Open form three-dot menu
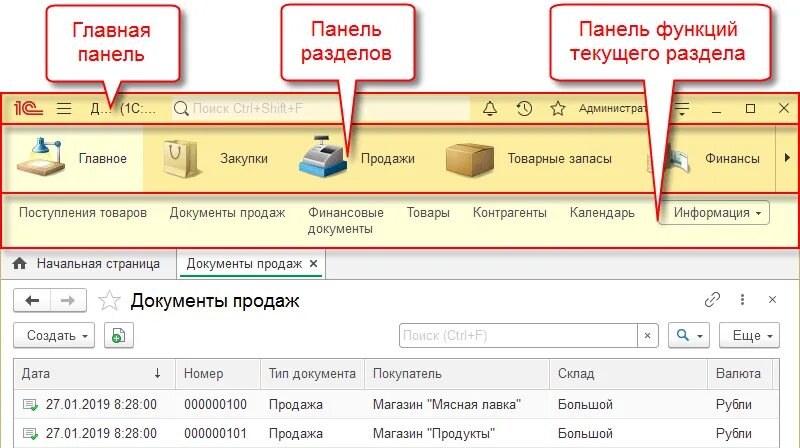Viewport: 800px width, 448px height. (x=742, y=300)
